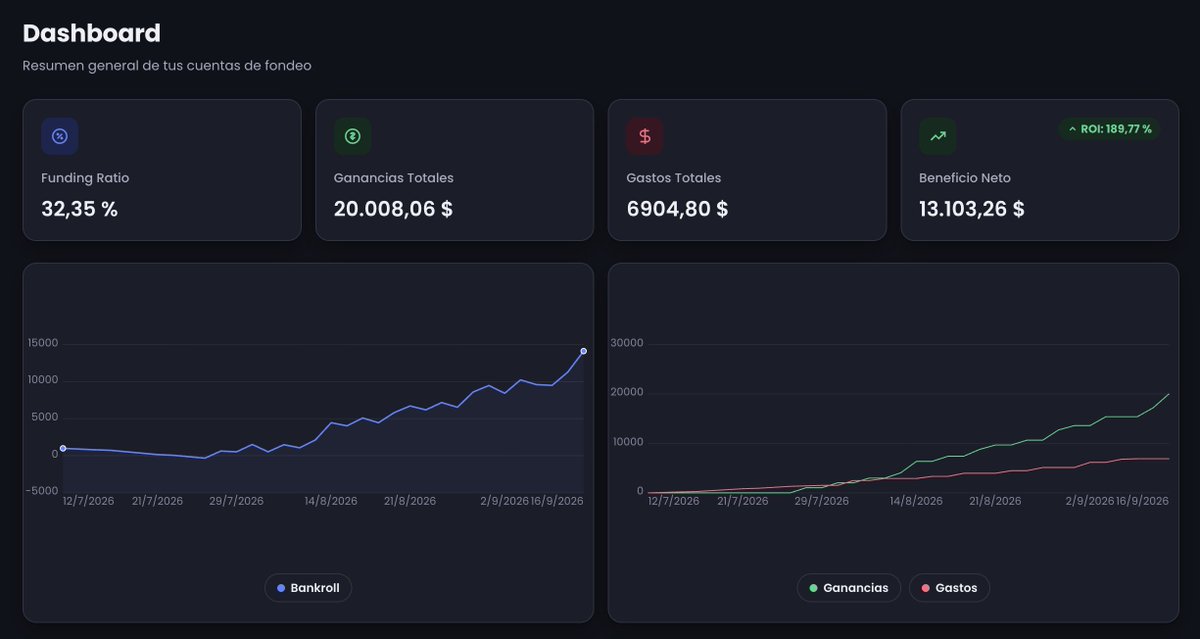Image resolution: width=1200 pixels, height=639 pixels.
Task: Click the Gastos Totales label
Action: 674,178
